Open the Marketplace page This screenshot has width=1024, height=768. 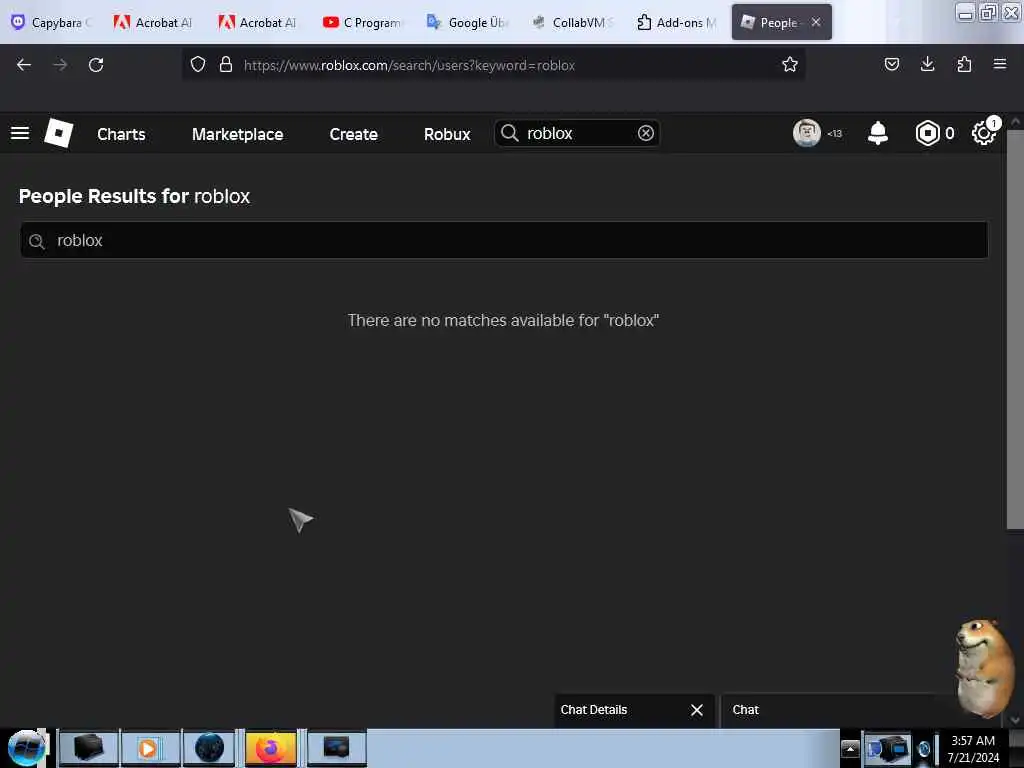click(237, 134)
